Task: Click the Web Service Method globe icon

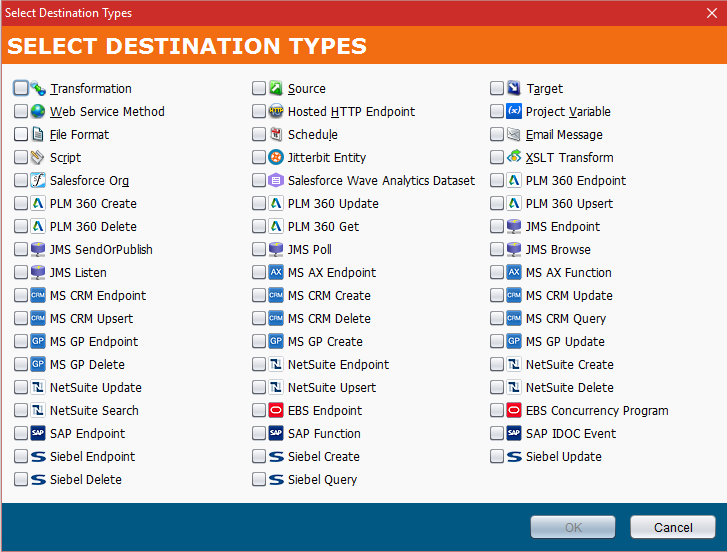Action: click(x=38, y=112)
